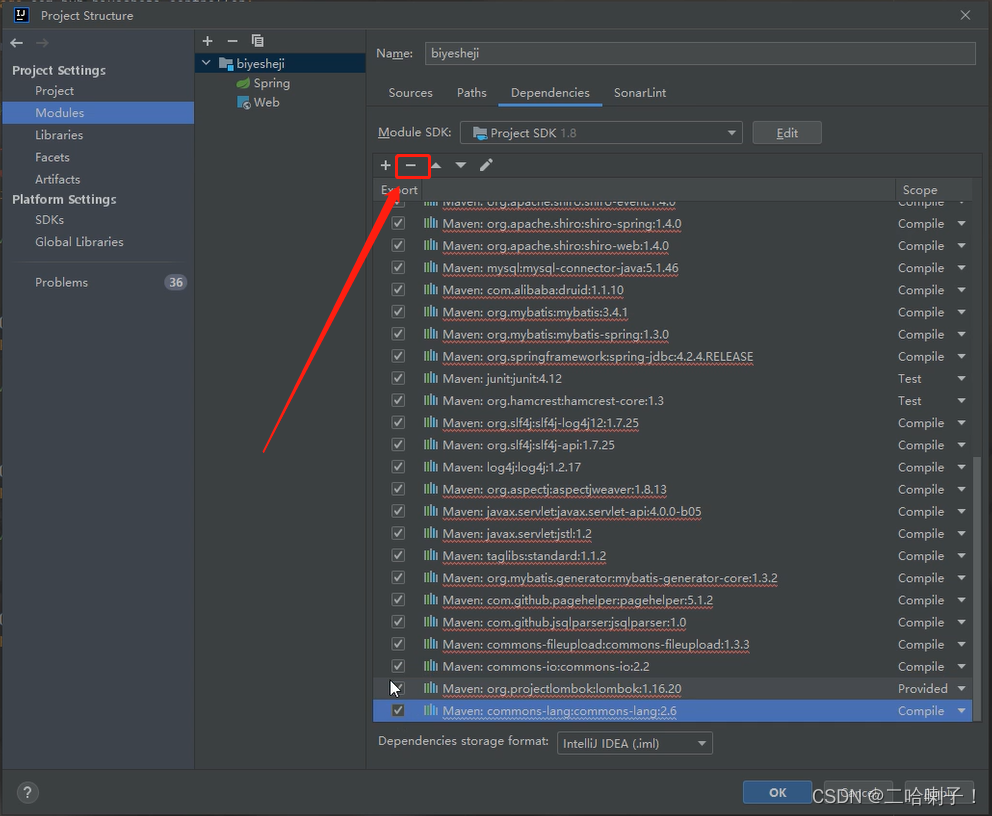Image resolution: width=992 pixels, height=816 pixels.
Task: Open Module SDK dropdown
Action: coord(601,133)
